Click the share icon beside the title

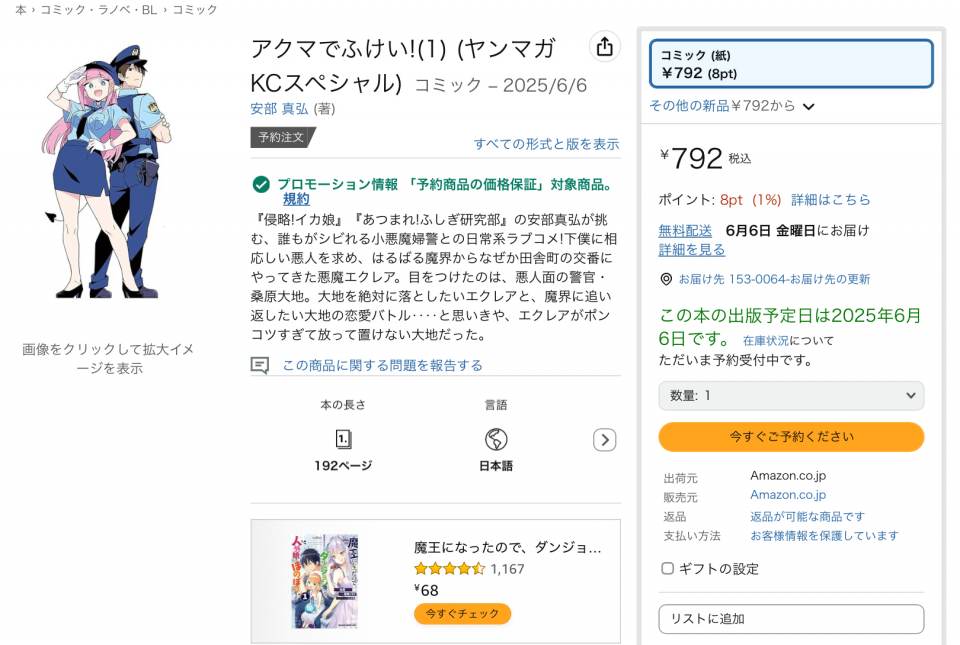click(604, 47)
